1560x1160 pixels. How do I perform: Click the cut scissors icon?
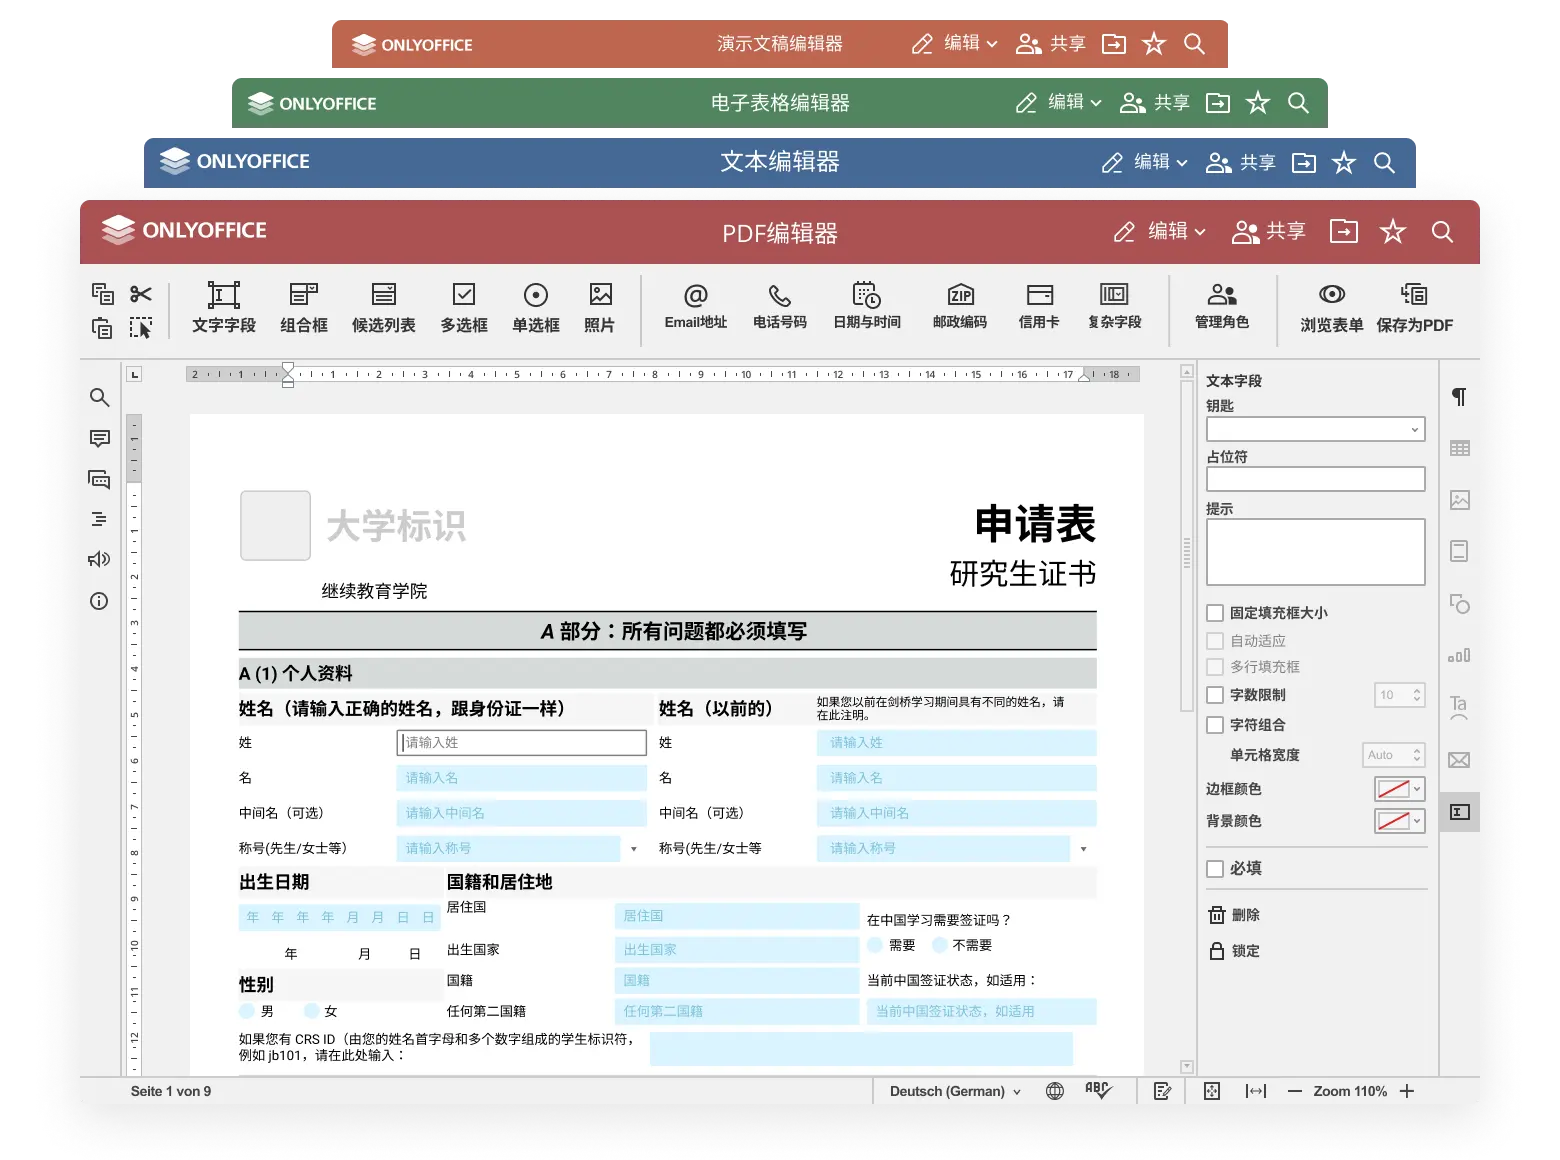pyautogui.click(x=141, y=293)
